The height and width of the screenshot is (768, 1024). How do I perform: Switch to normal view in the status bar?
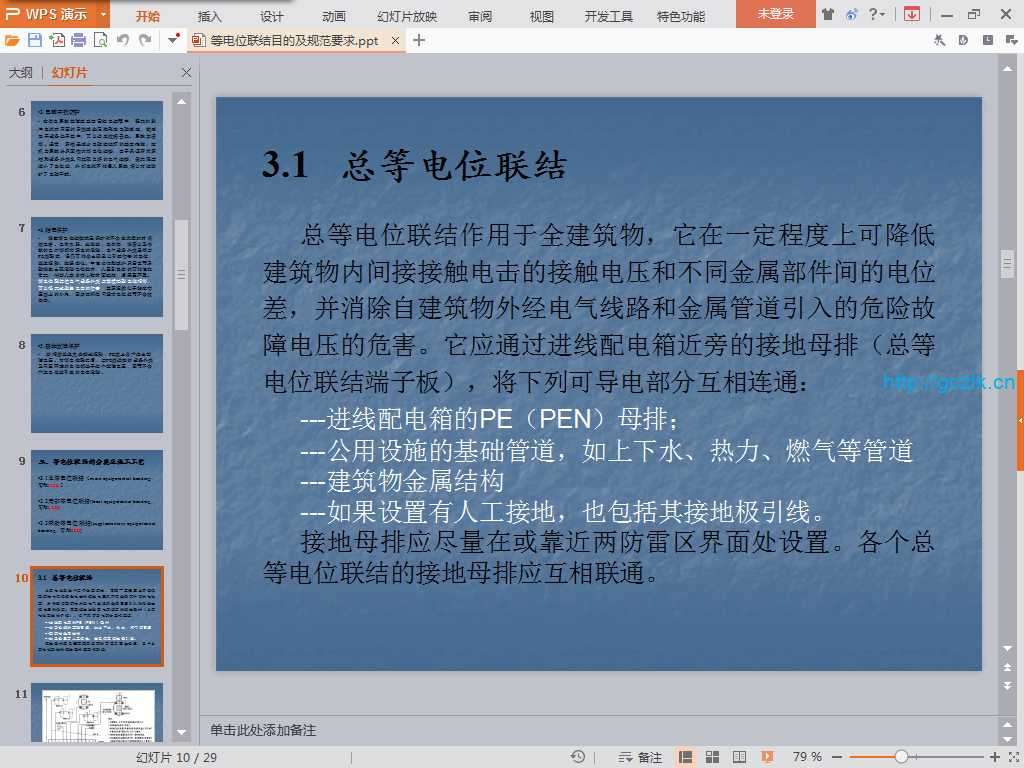click(x=686, y=757)
